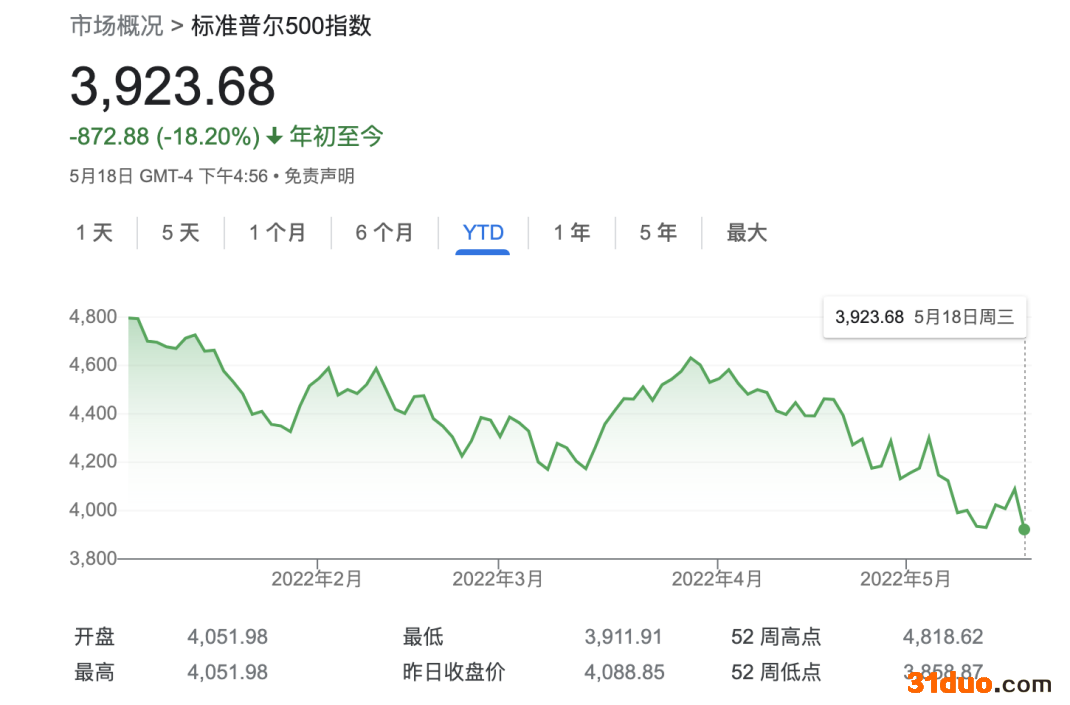Click the 52 周高点 label

click(776, 637)
